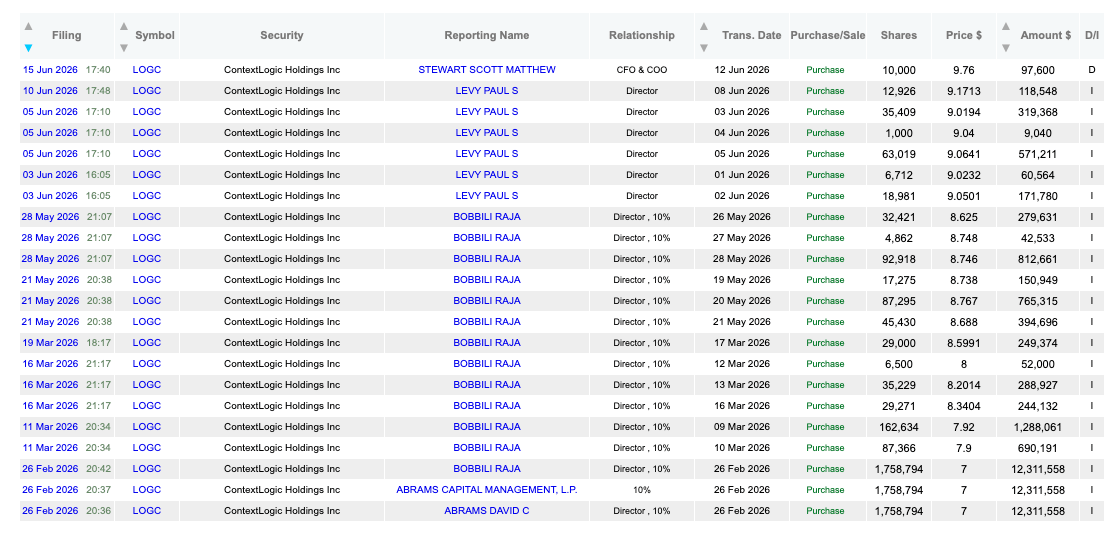Image resolution: width=1119 pixels, height=536 pixels.
Task: Open BOBBILI RAJA link for 17 Mar 2026 transaction
Action: click(487, 343)
